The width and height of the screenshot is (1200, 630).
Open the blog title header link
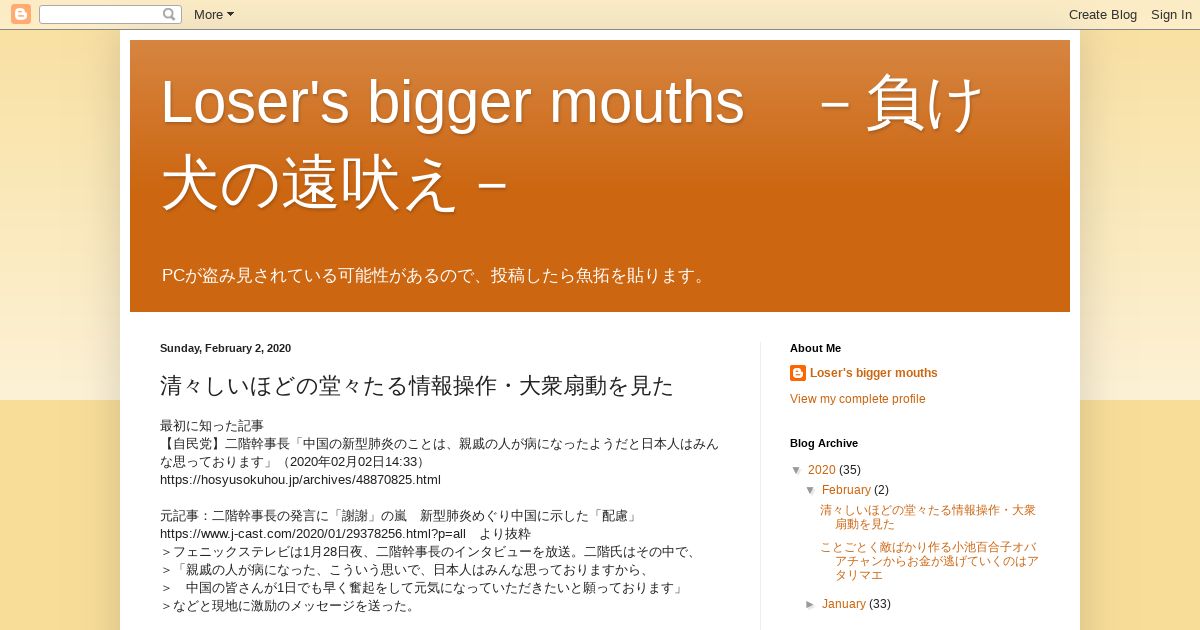[x=573, y=142]
